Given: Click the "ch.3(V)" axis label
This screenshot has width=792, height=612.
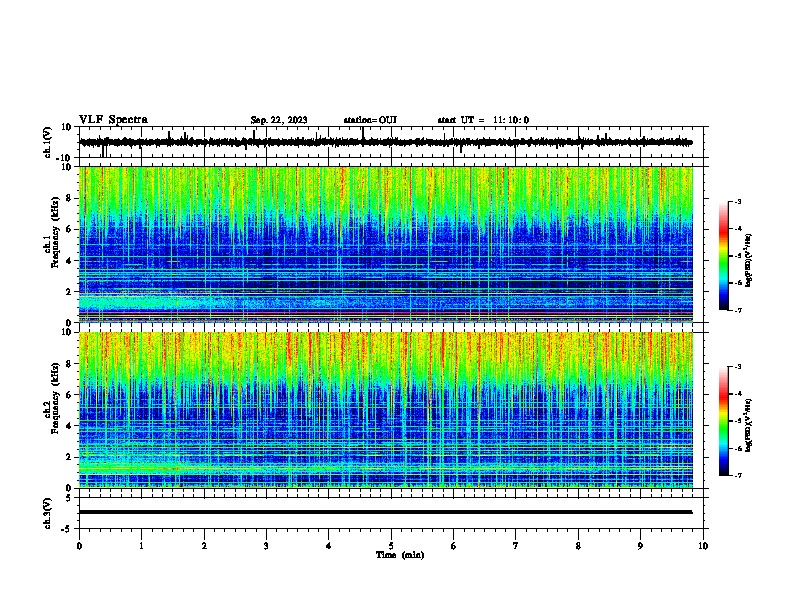Looking at the screenshot, I should point(48,513).
